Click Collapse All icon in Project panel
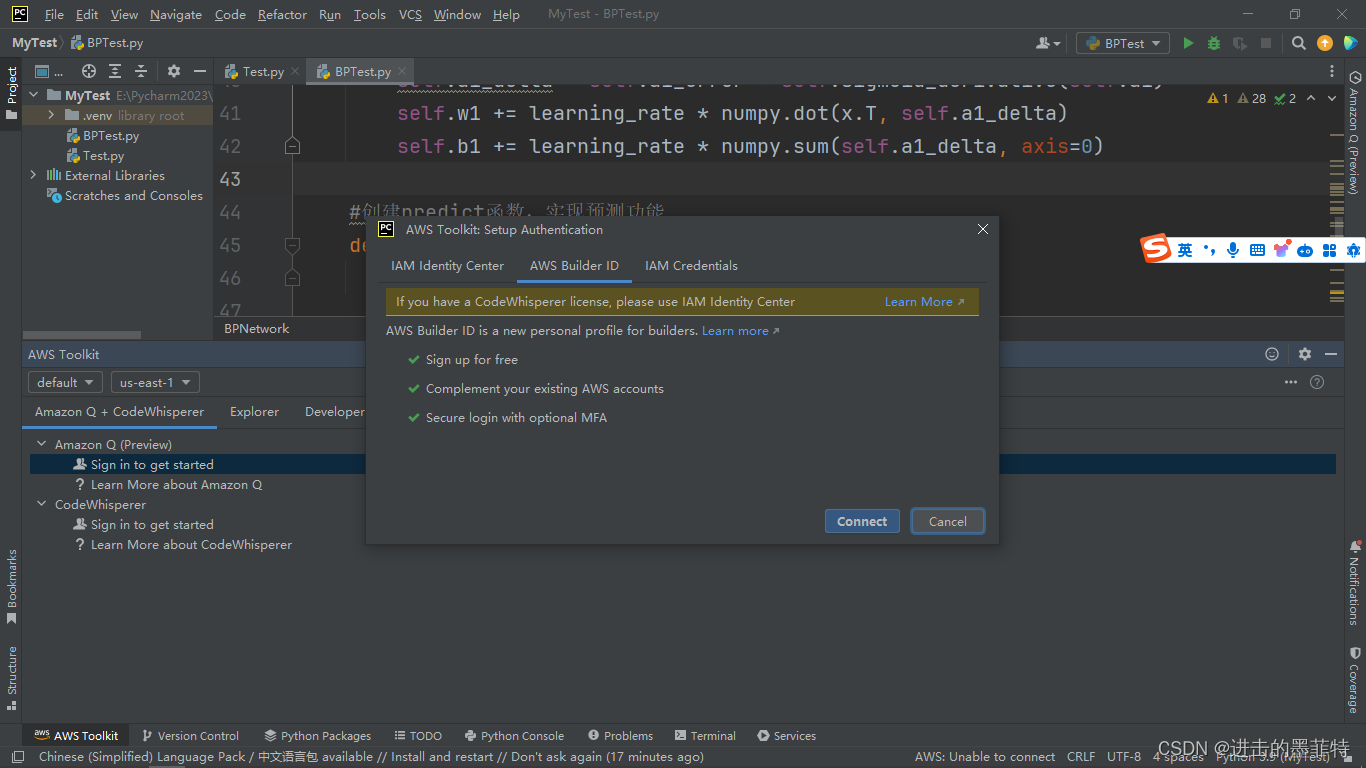This screenshot has height=768, width=1366. [x=141, y=71]
